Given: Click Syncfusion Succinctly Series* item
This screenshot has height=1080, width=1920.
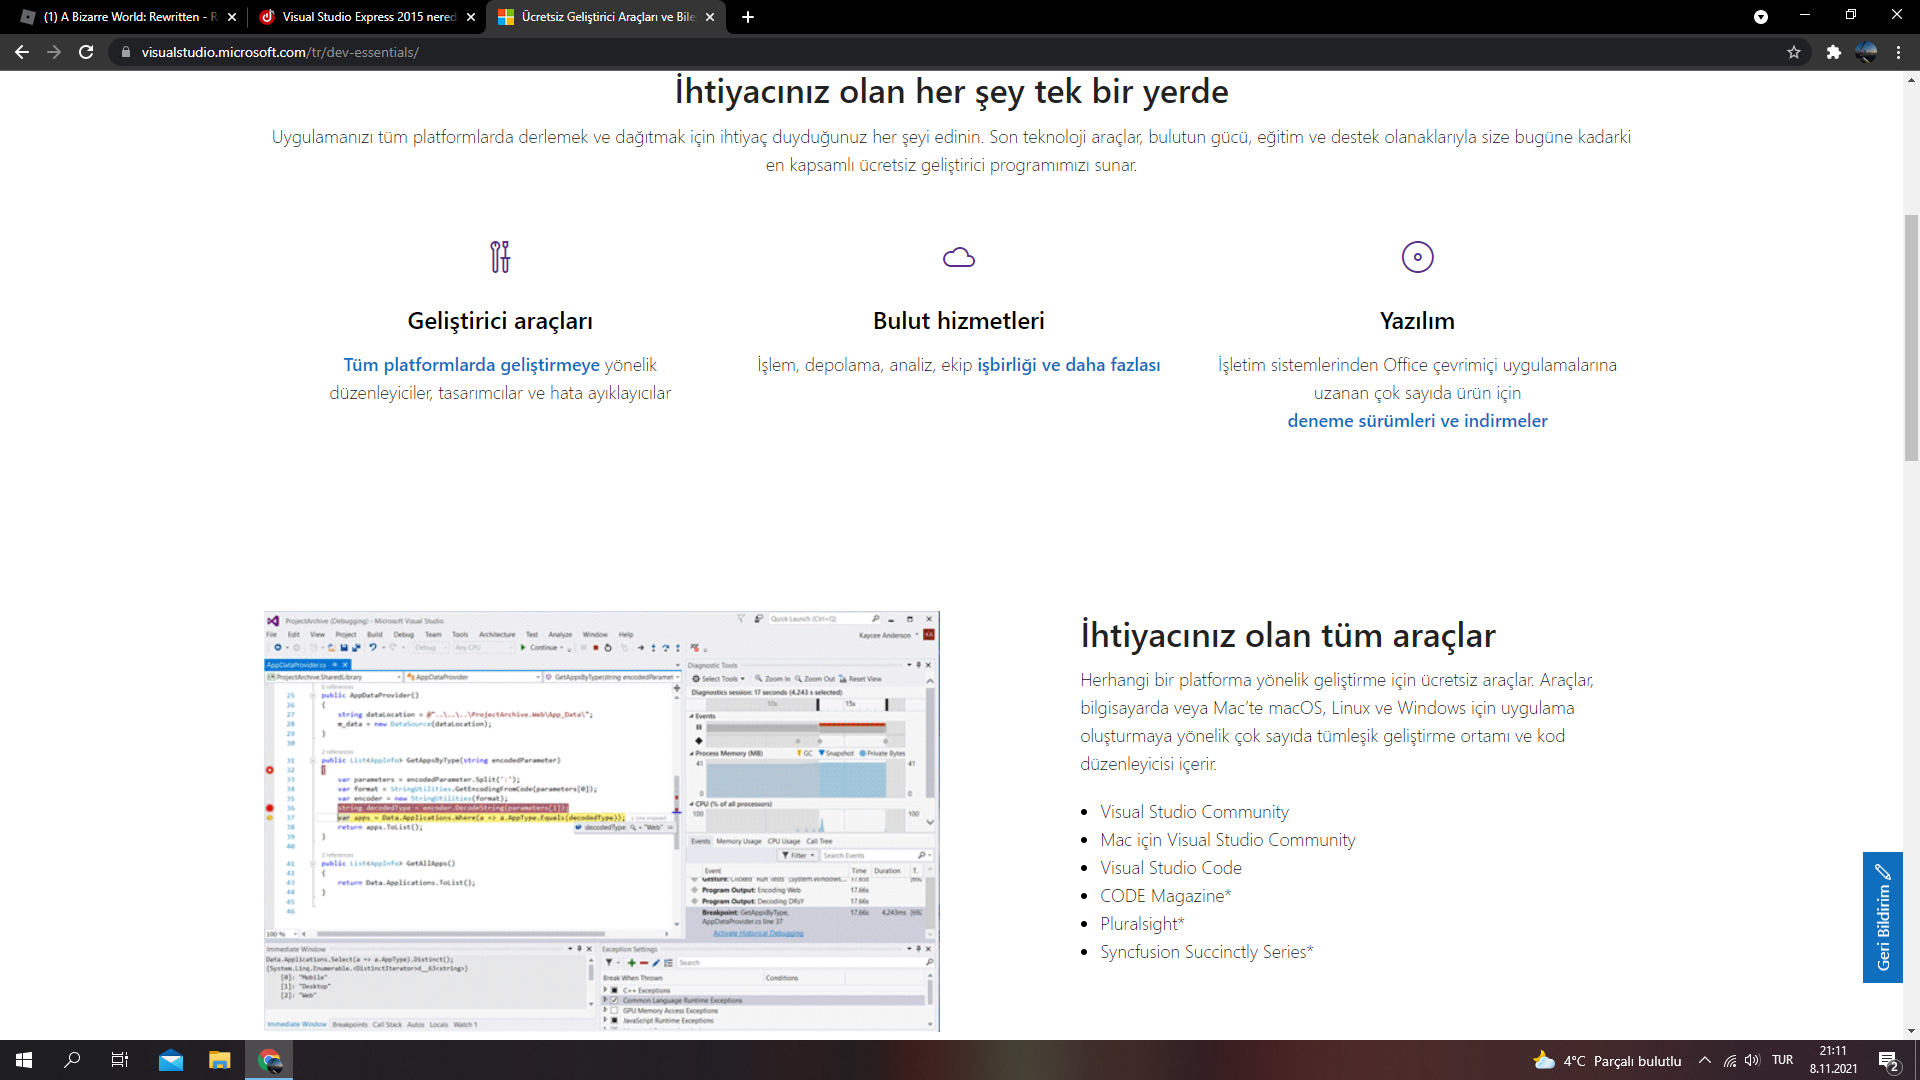Looking at the screenshot, I should (1207, 952).
